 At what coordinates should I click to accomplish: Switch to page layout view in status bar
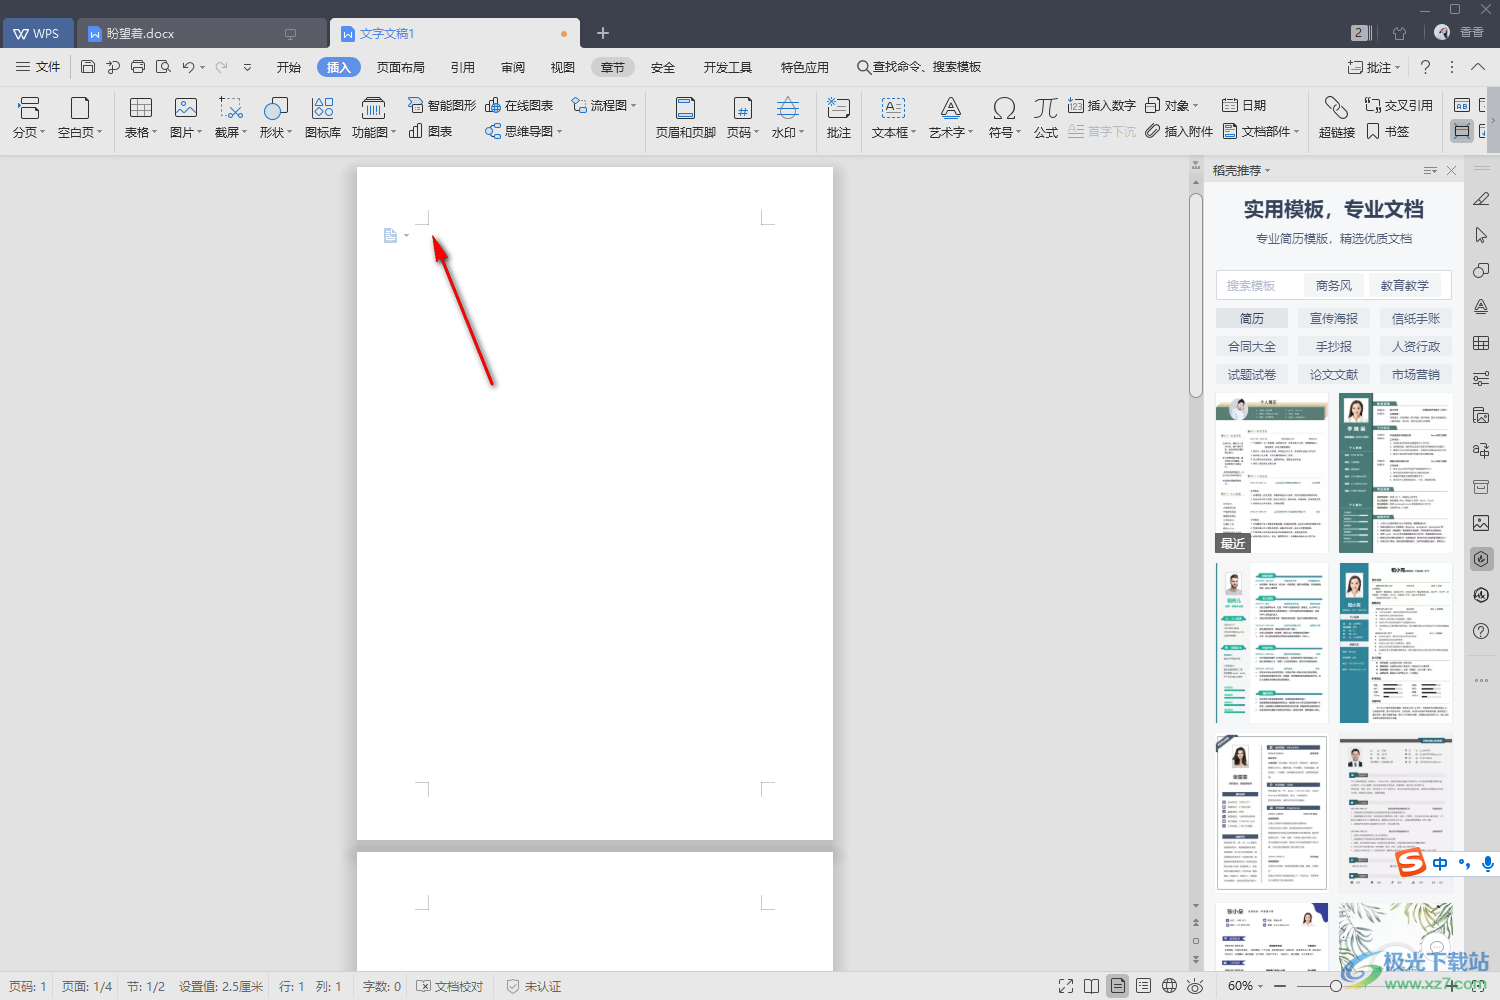[x=1118, y=986]
